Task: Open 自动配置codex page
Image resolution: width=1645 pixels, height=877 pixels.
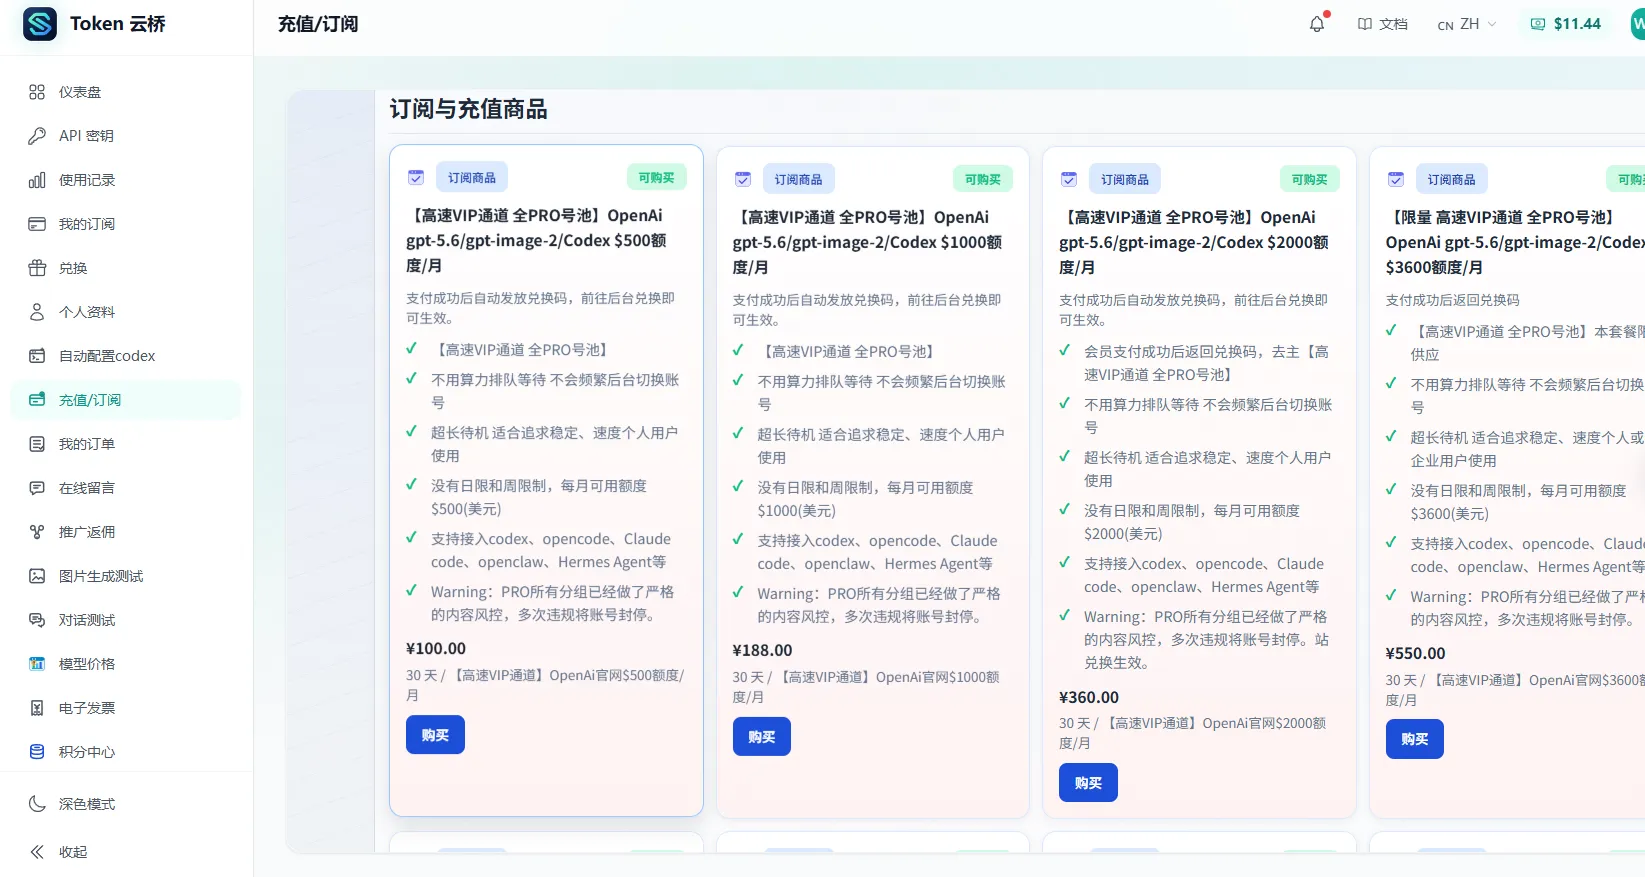Action: pyautogui.click(x=126, y=356)
